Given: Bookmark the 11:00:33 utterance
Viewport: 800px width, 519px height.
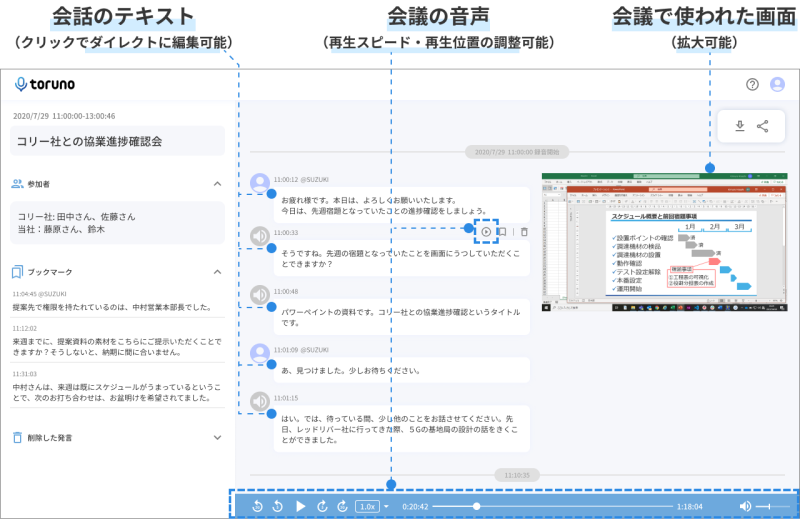Looking at the screenshot, I should (x=503, y=232).
